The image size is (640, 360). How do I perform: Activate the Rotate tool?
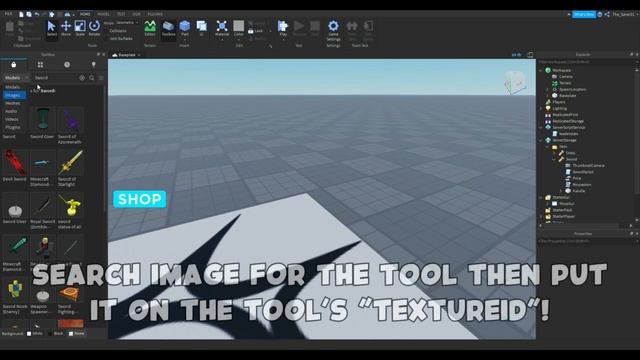pyautogui.click(x=94, y=29)
